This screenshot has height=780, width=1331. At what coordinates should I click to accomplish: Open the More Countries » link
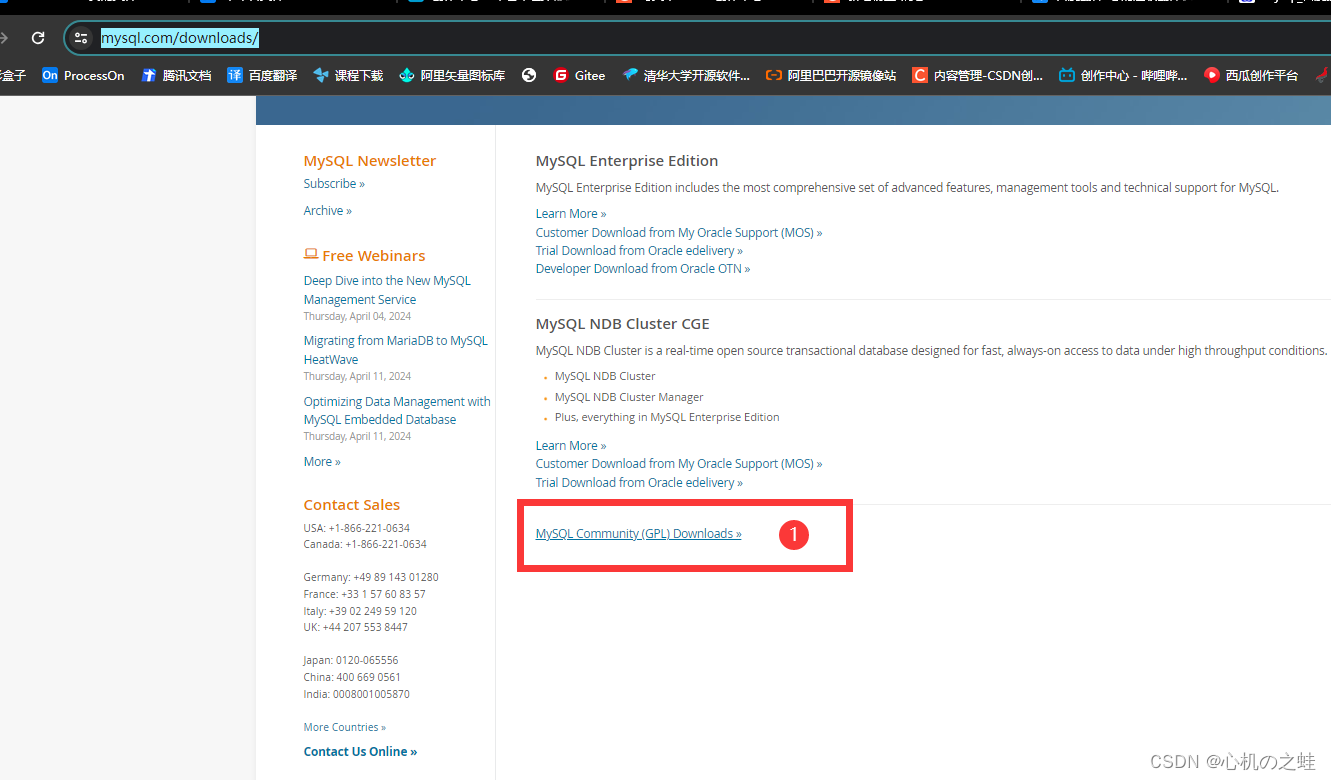pyautogui.click(x=345, y=727)
